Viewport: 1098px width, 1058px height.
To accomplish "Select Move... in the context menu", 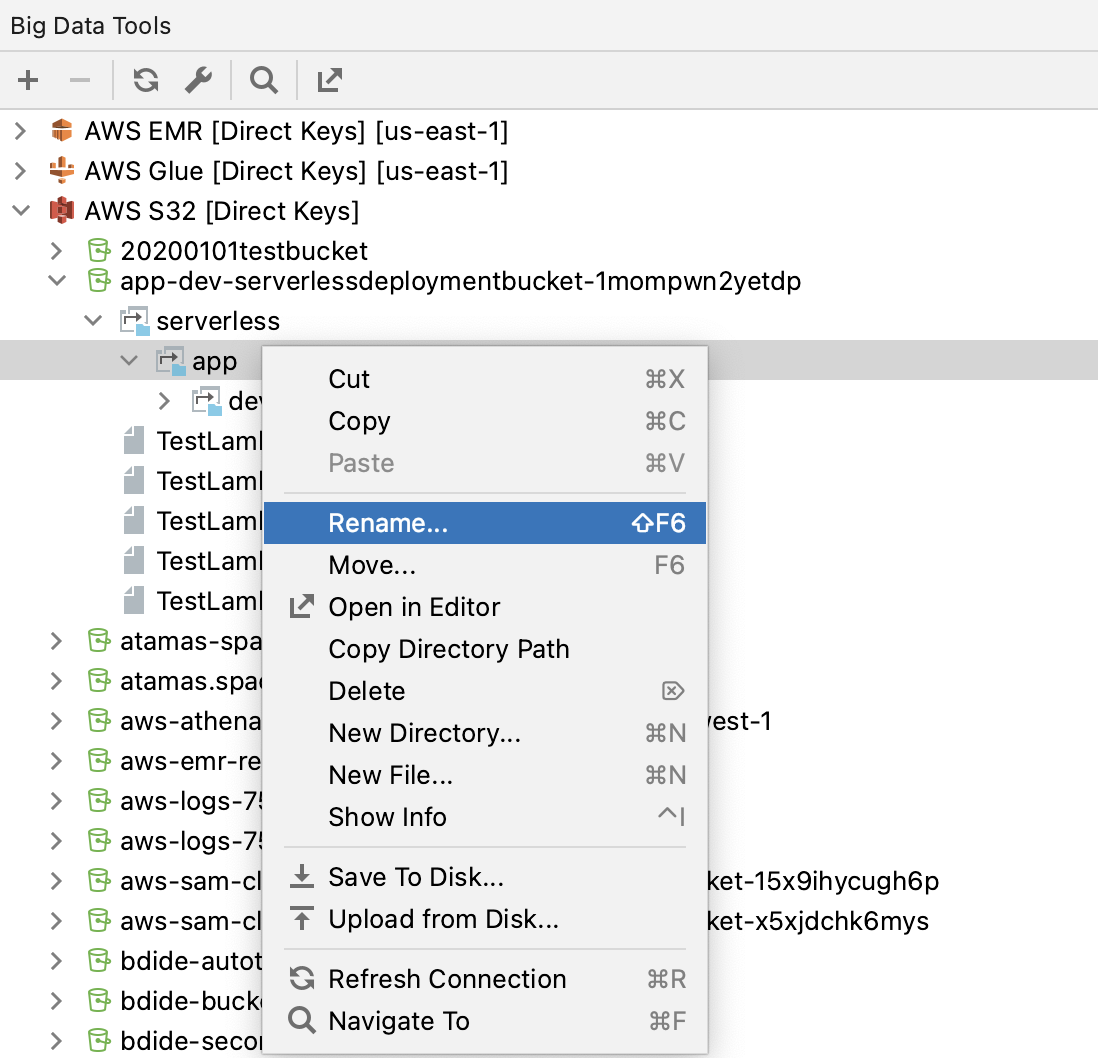I will click(485, 565).
